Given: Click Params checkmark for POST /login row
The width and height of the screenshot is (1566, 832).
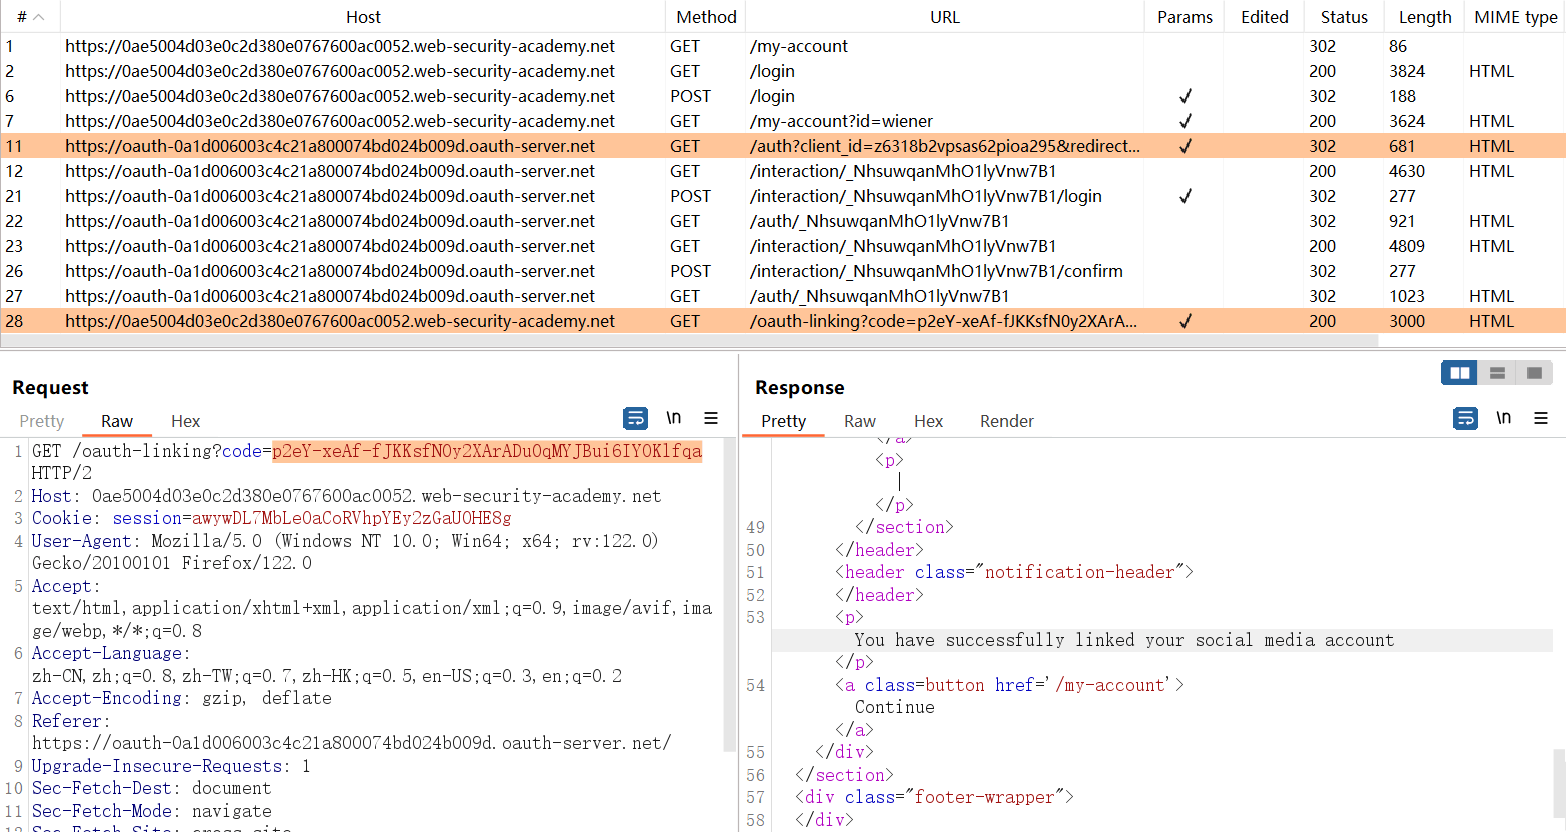Looking at the screenshot, I should tap(1184, 96).
